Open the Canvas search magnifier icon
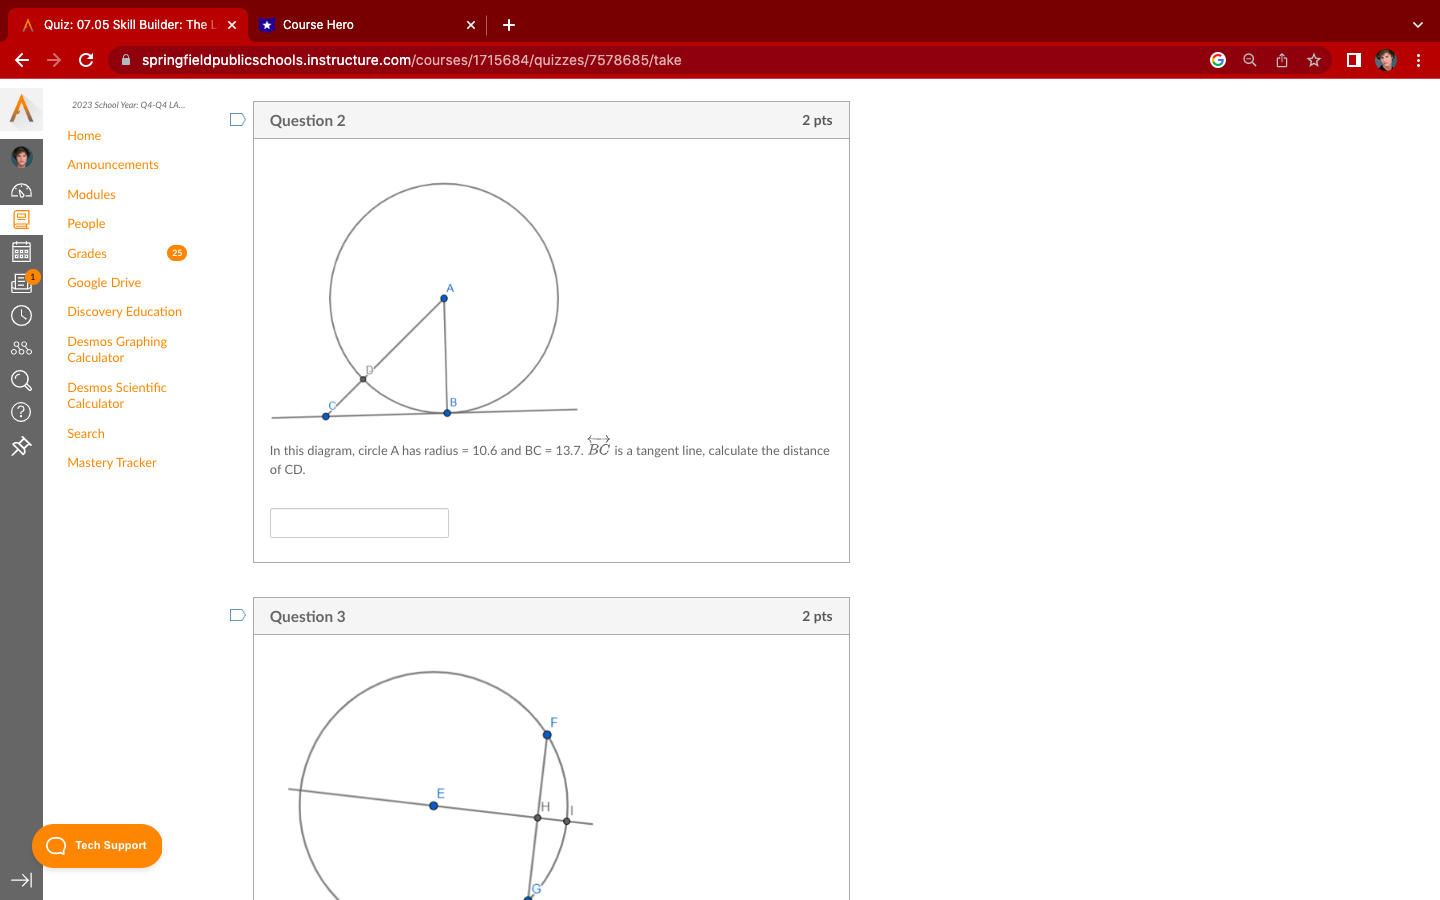Viewport: 1440px width, 900px height. (21, 380)
